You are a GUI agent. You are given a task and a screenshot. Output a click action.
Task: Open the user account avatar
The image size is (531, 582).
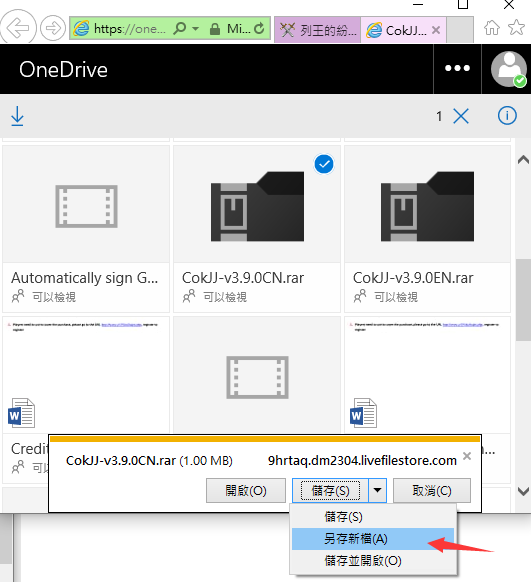point(509,69)
